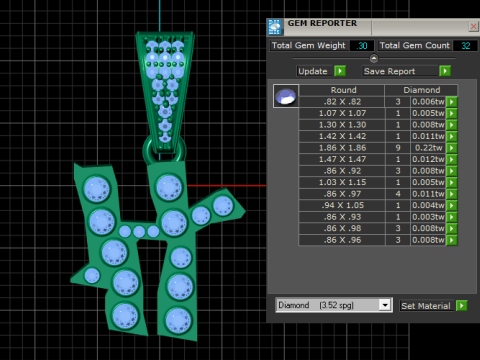Click the quantity 4 cell in .86 X .97 row
This screenshot has width=480, height=360.
pos(398,194)
